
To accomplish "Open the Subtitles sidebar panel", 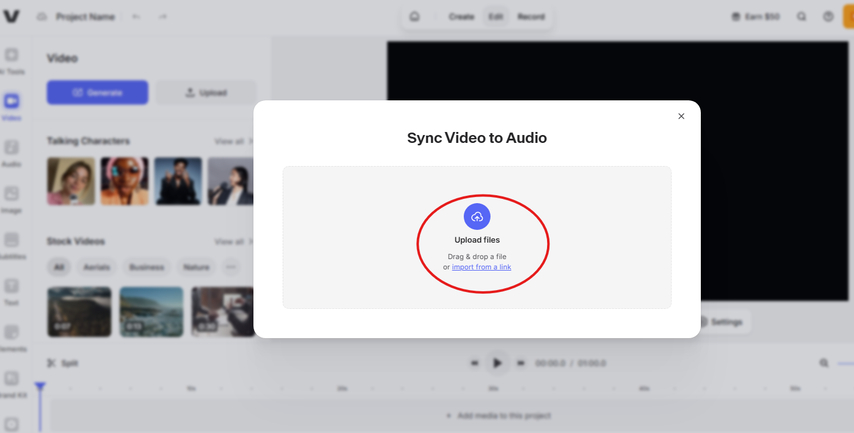I will pyautogui.click(x=11, y=246).
